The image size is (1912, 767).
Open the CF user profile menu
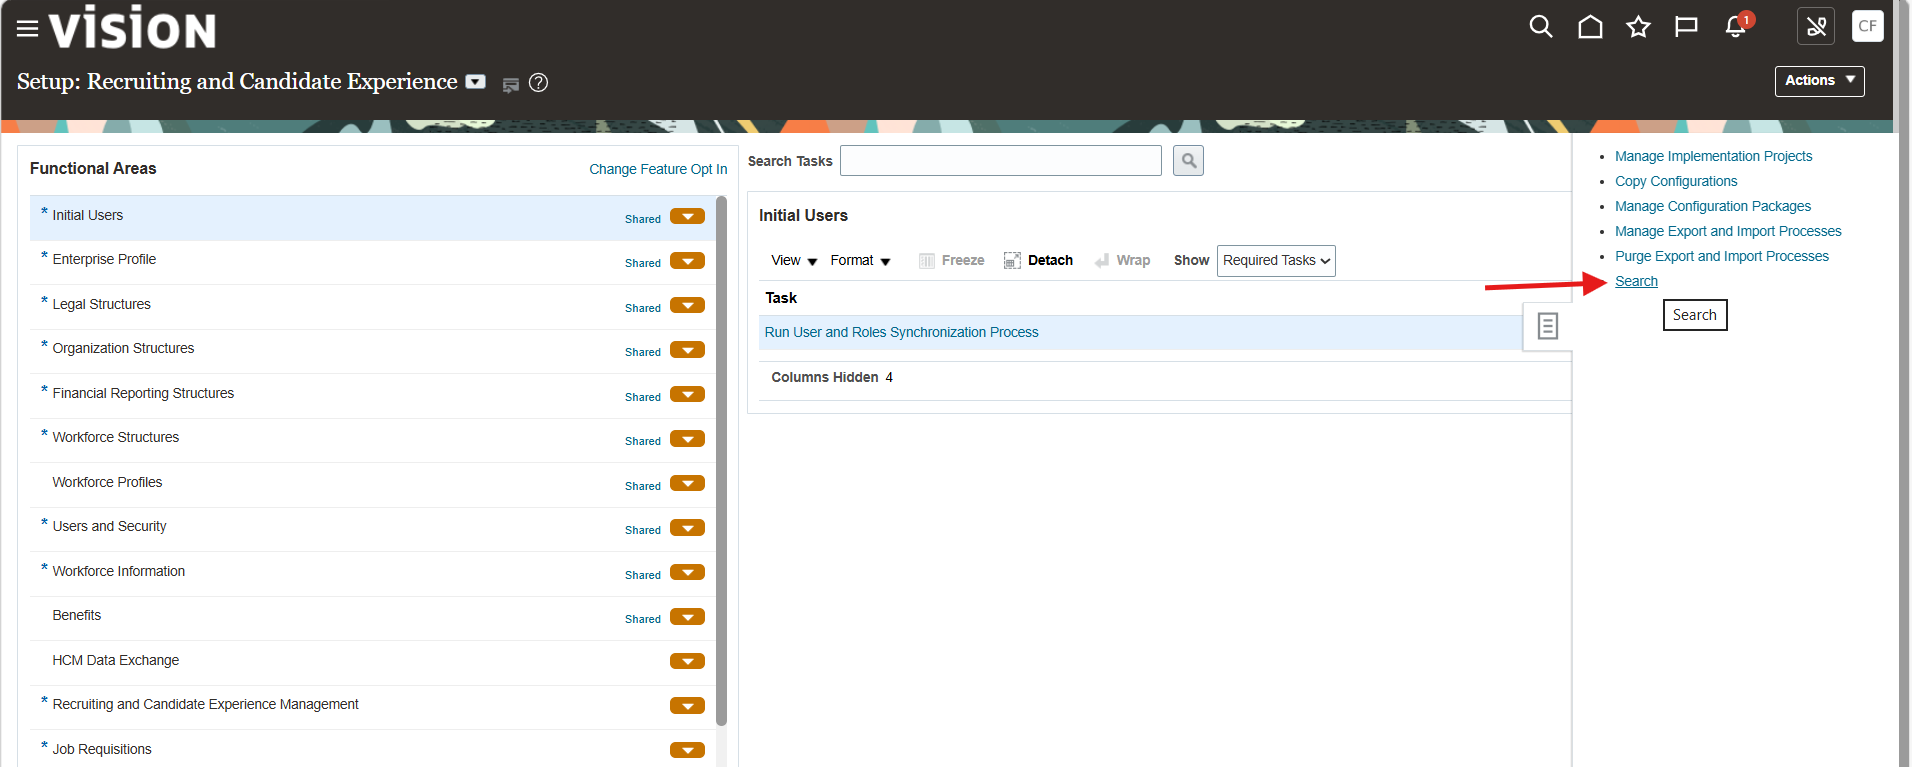coord(1867,27)
